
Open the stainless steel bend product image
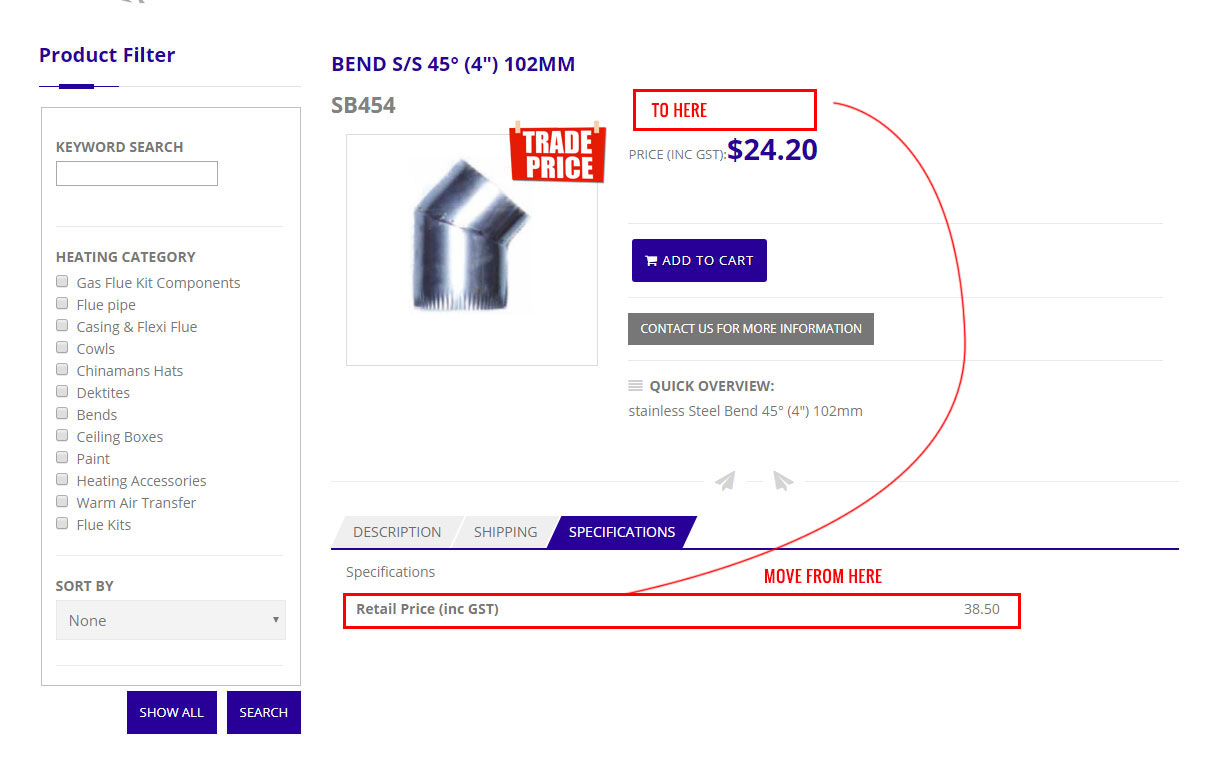(x=471, y=250)
